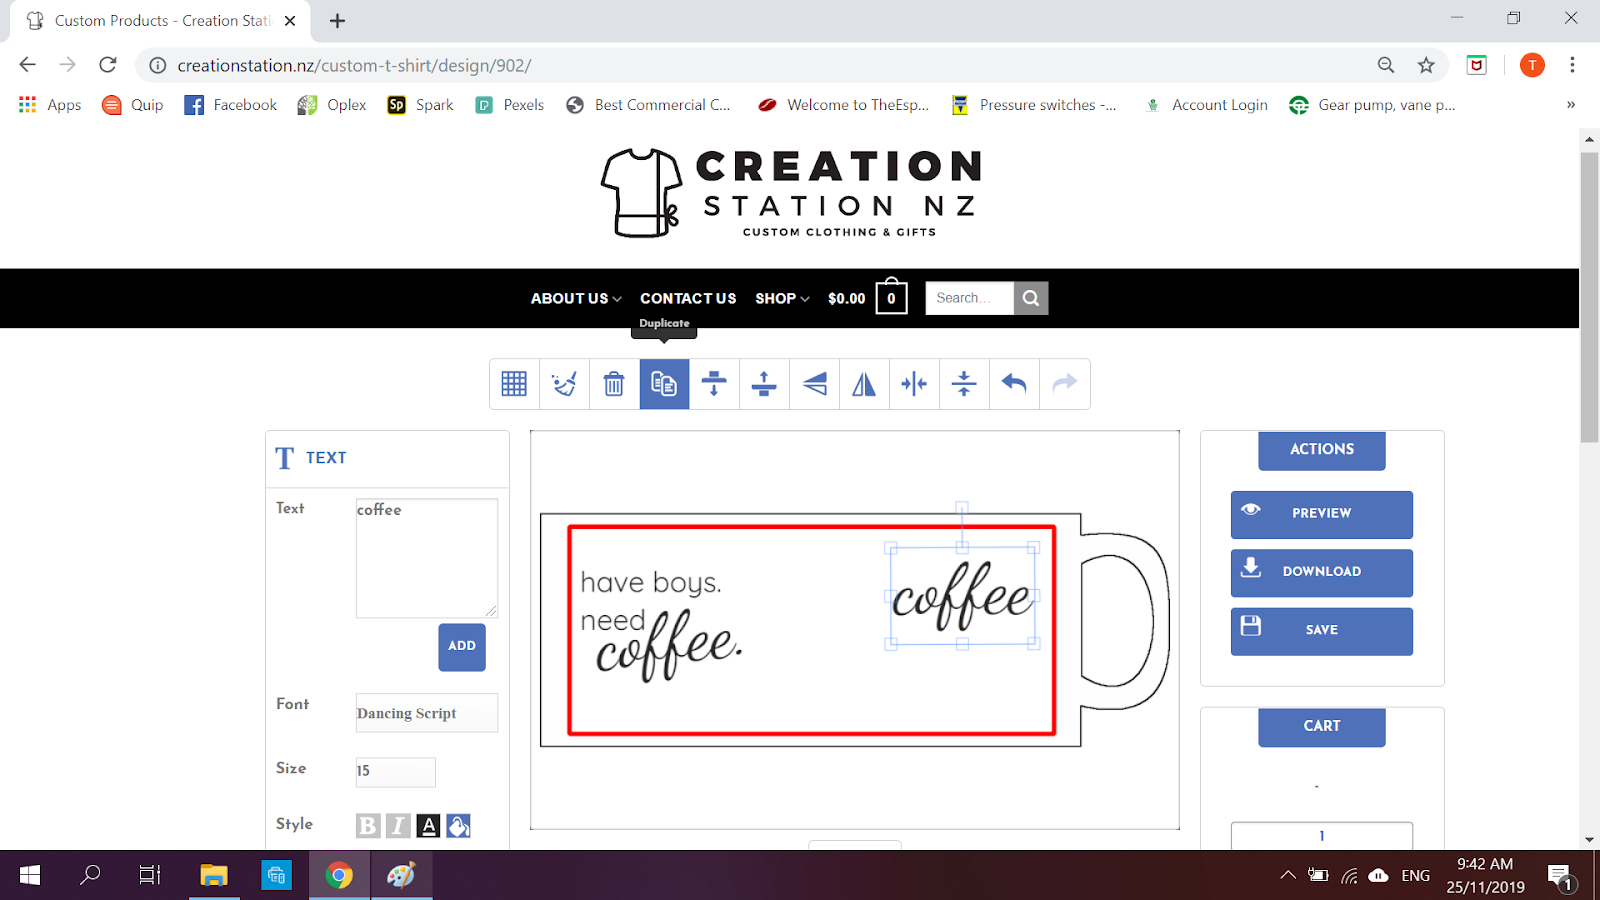Click the eye icon on the Preview button
The width and height of the screenshot is (1600, 900).
click(1250, 510)
